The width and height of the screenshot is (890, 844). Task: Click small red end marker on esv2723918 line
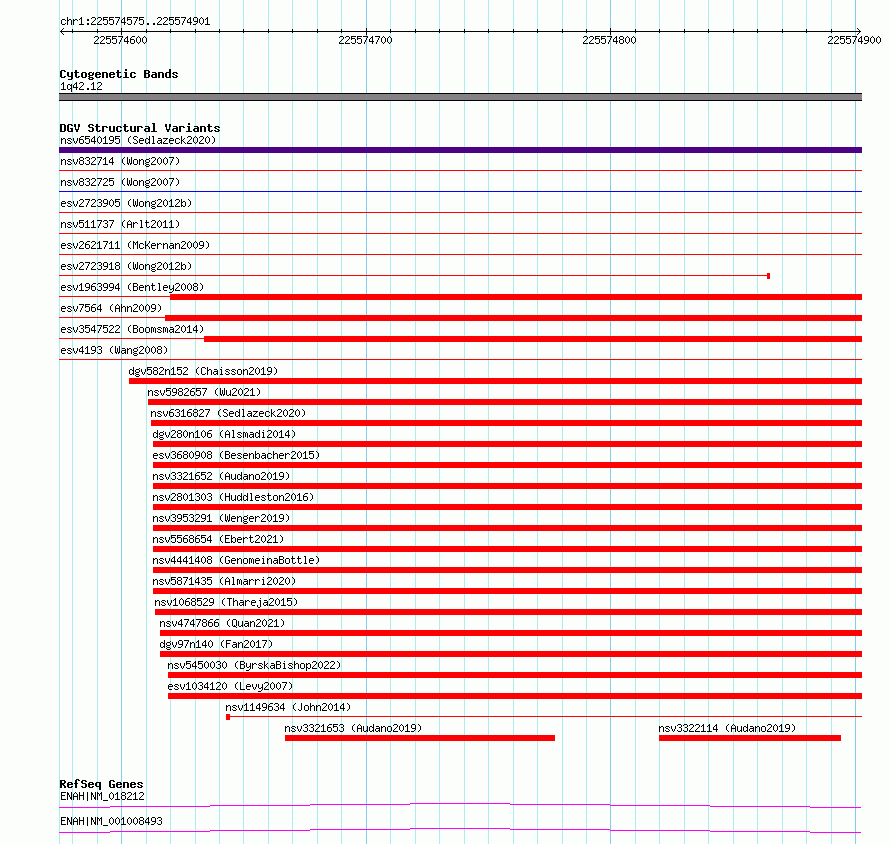[x=769, y=276]
